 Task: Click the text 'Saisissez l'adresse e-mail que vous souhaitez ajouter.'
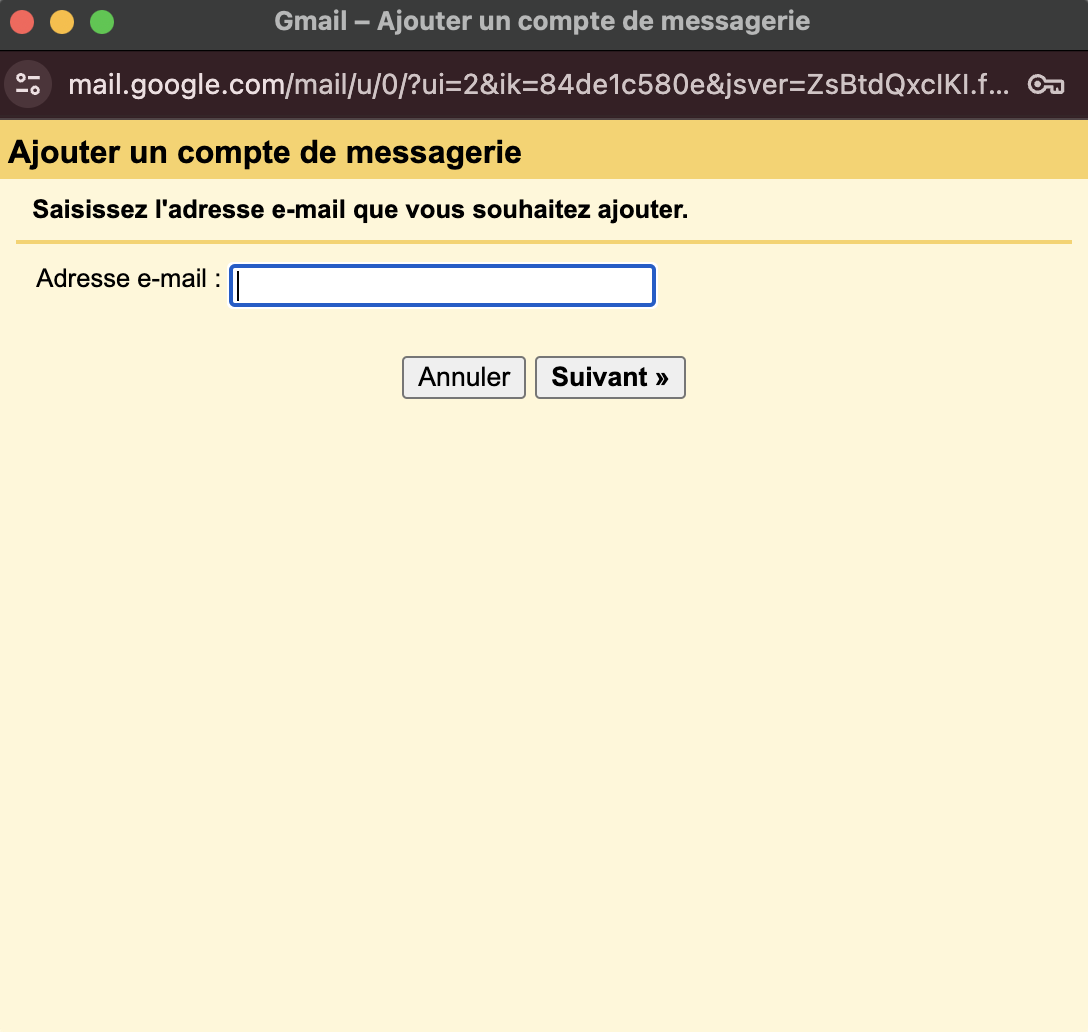point(360,210)
